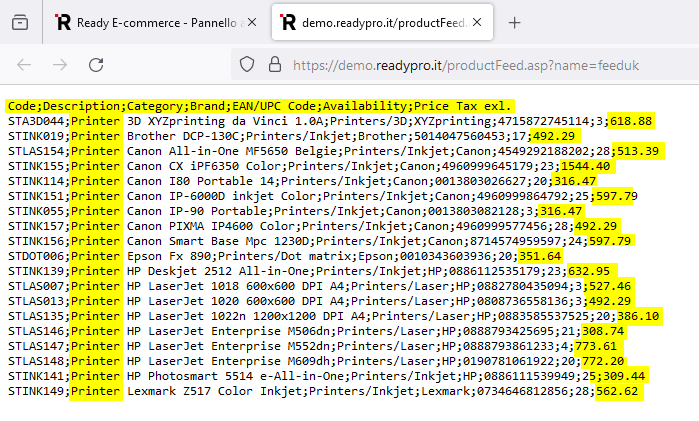
Task: Click EAN code 0734646812856
Action: pyautogui.click(x=522, y=392)
